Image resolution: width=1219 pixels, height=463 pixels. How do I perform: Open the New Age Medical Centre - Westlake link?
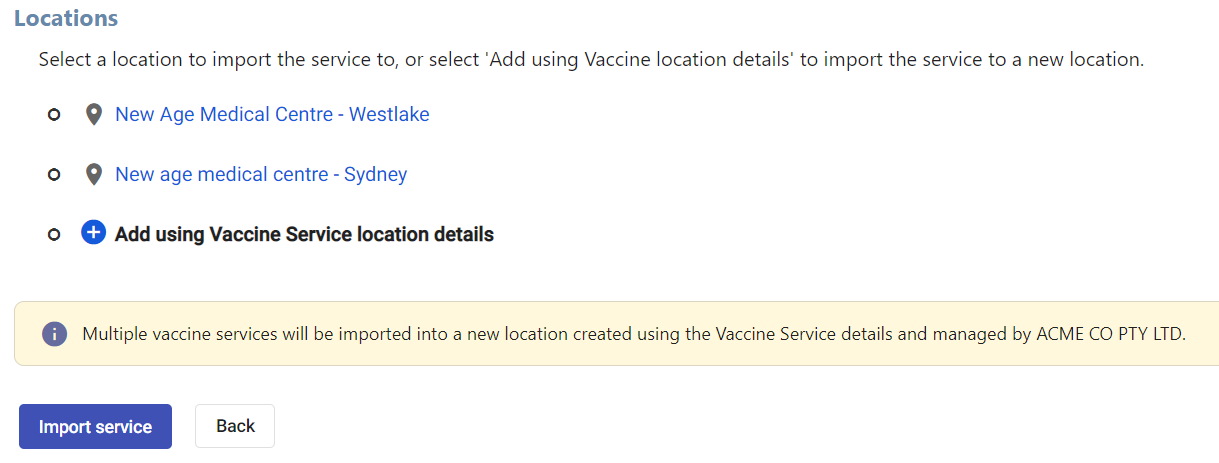tap(272, 115)
